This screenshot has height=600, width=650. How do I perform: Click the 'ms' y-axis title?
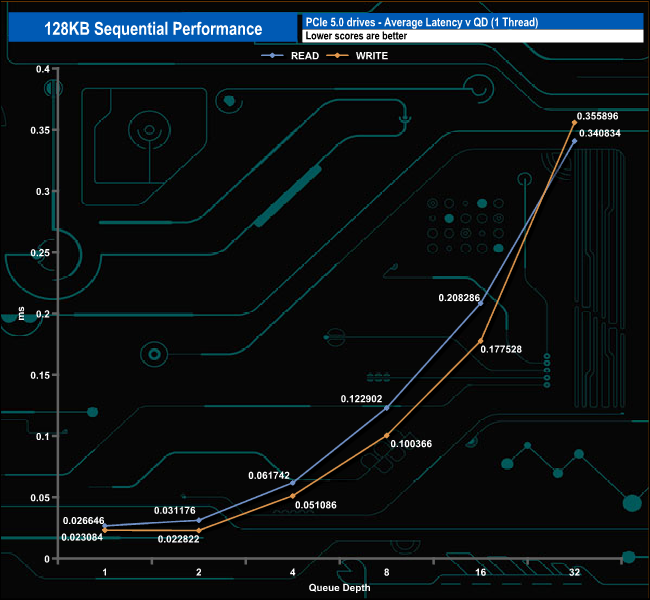click(22, 313)
